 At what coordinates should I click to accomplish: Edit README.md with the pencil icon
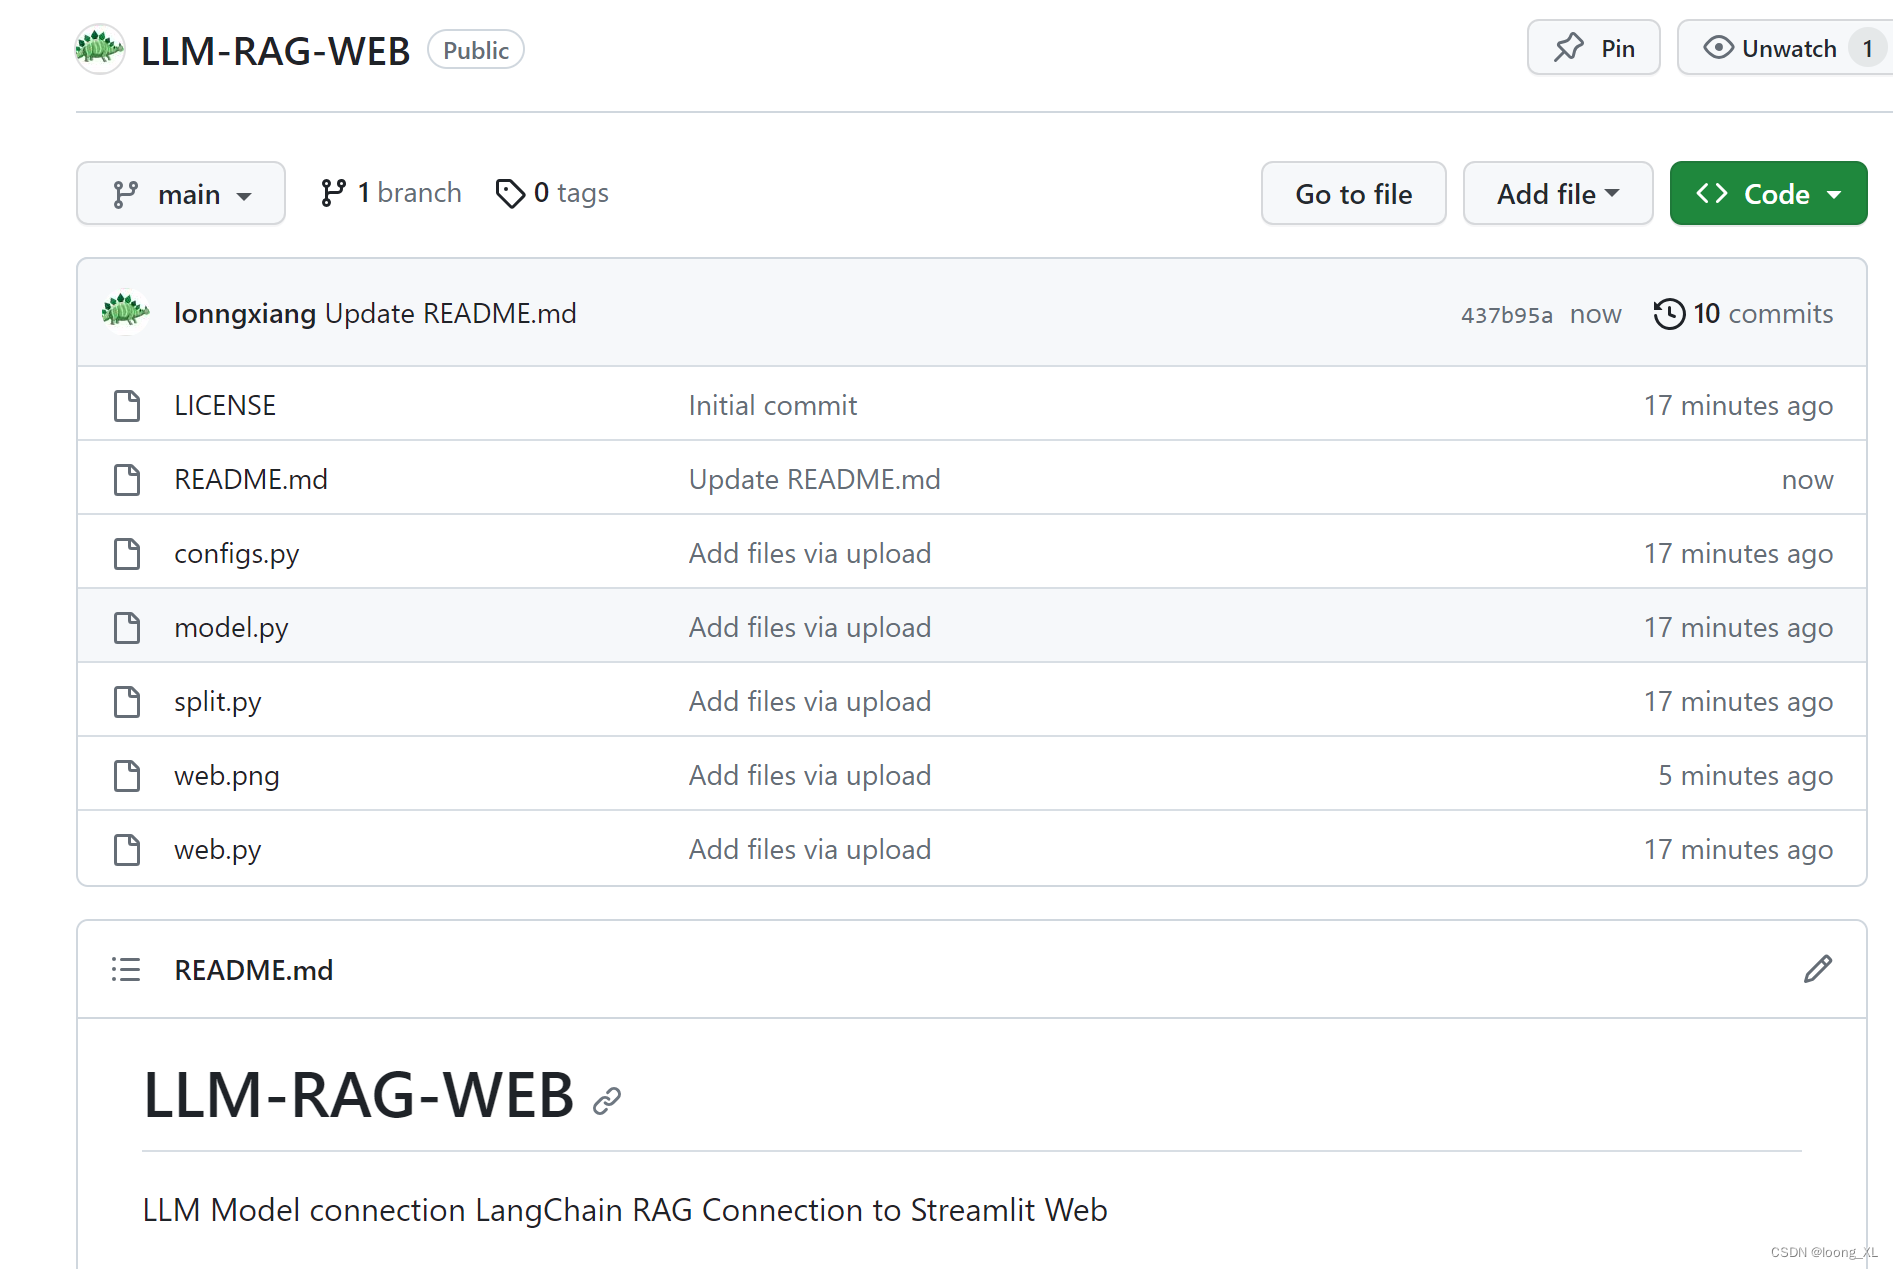[1818, 968]
